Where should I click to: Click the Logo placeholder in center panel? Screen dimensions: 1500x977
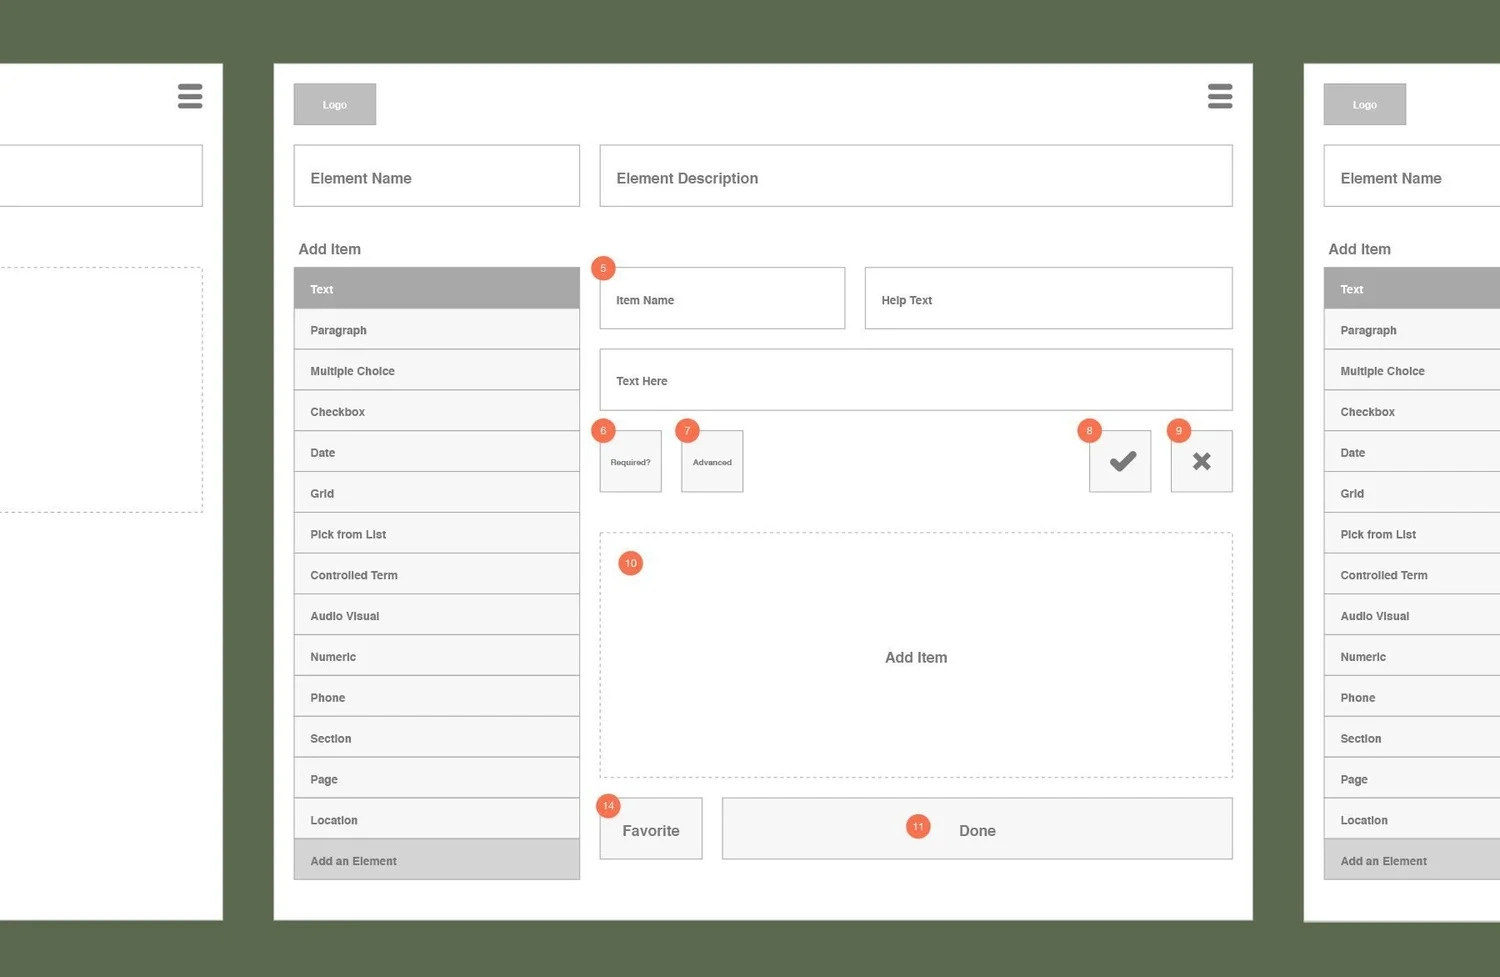pos(335,104)
